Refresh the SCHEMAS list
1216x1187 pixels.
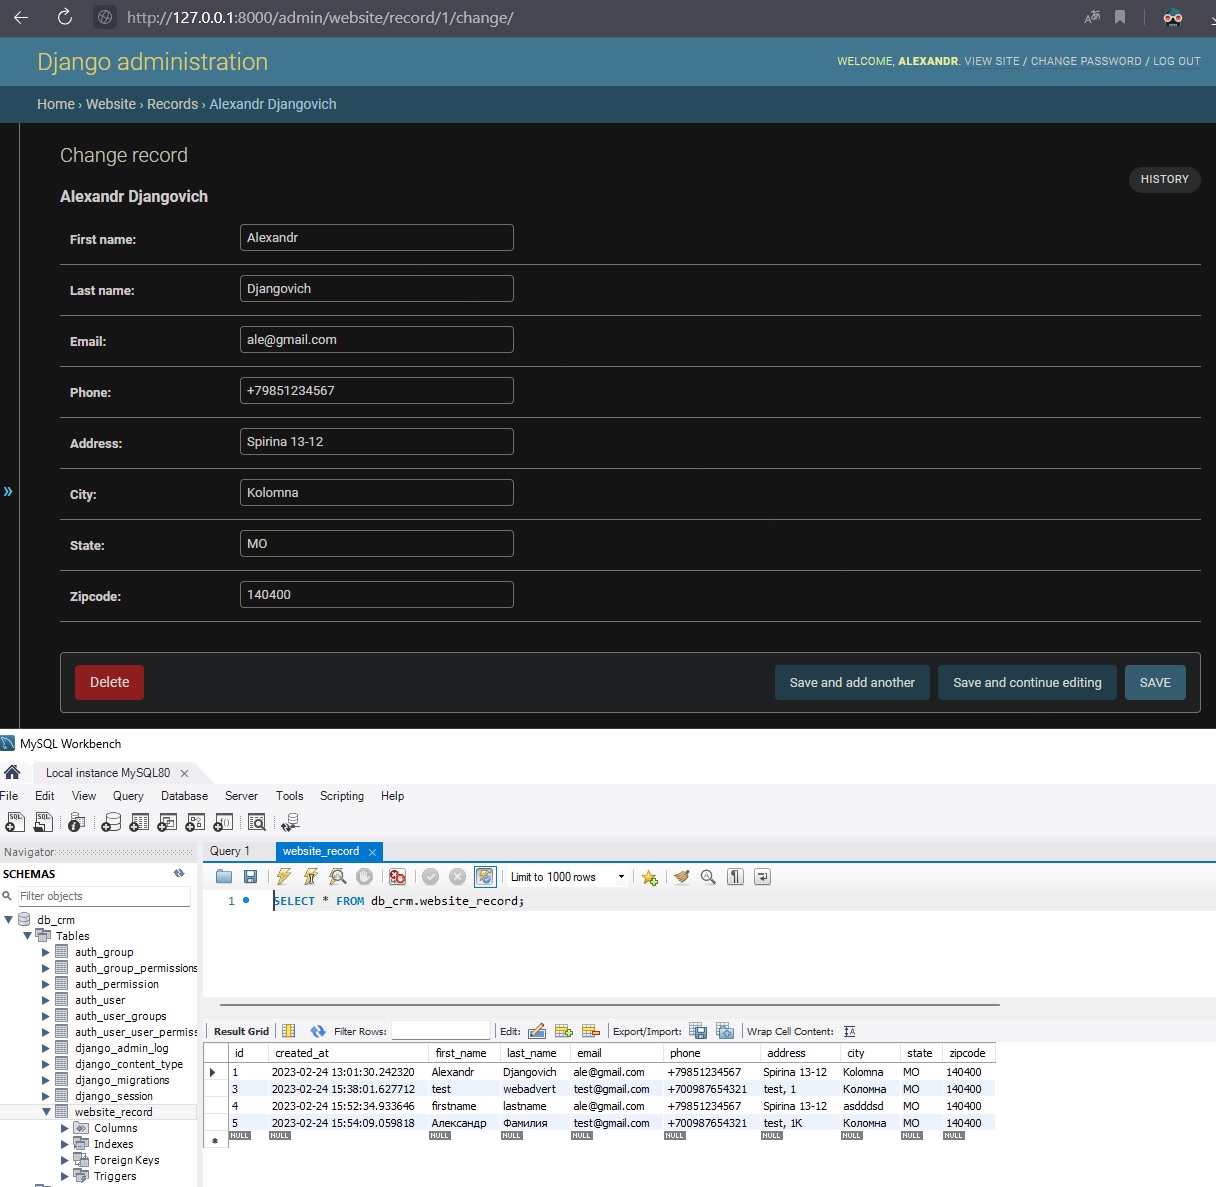(179, 873)
